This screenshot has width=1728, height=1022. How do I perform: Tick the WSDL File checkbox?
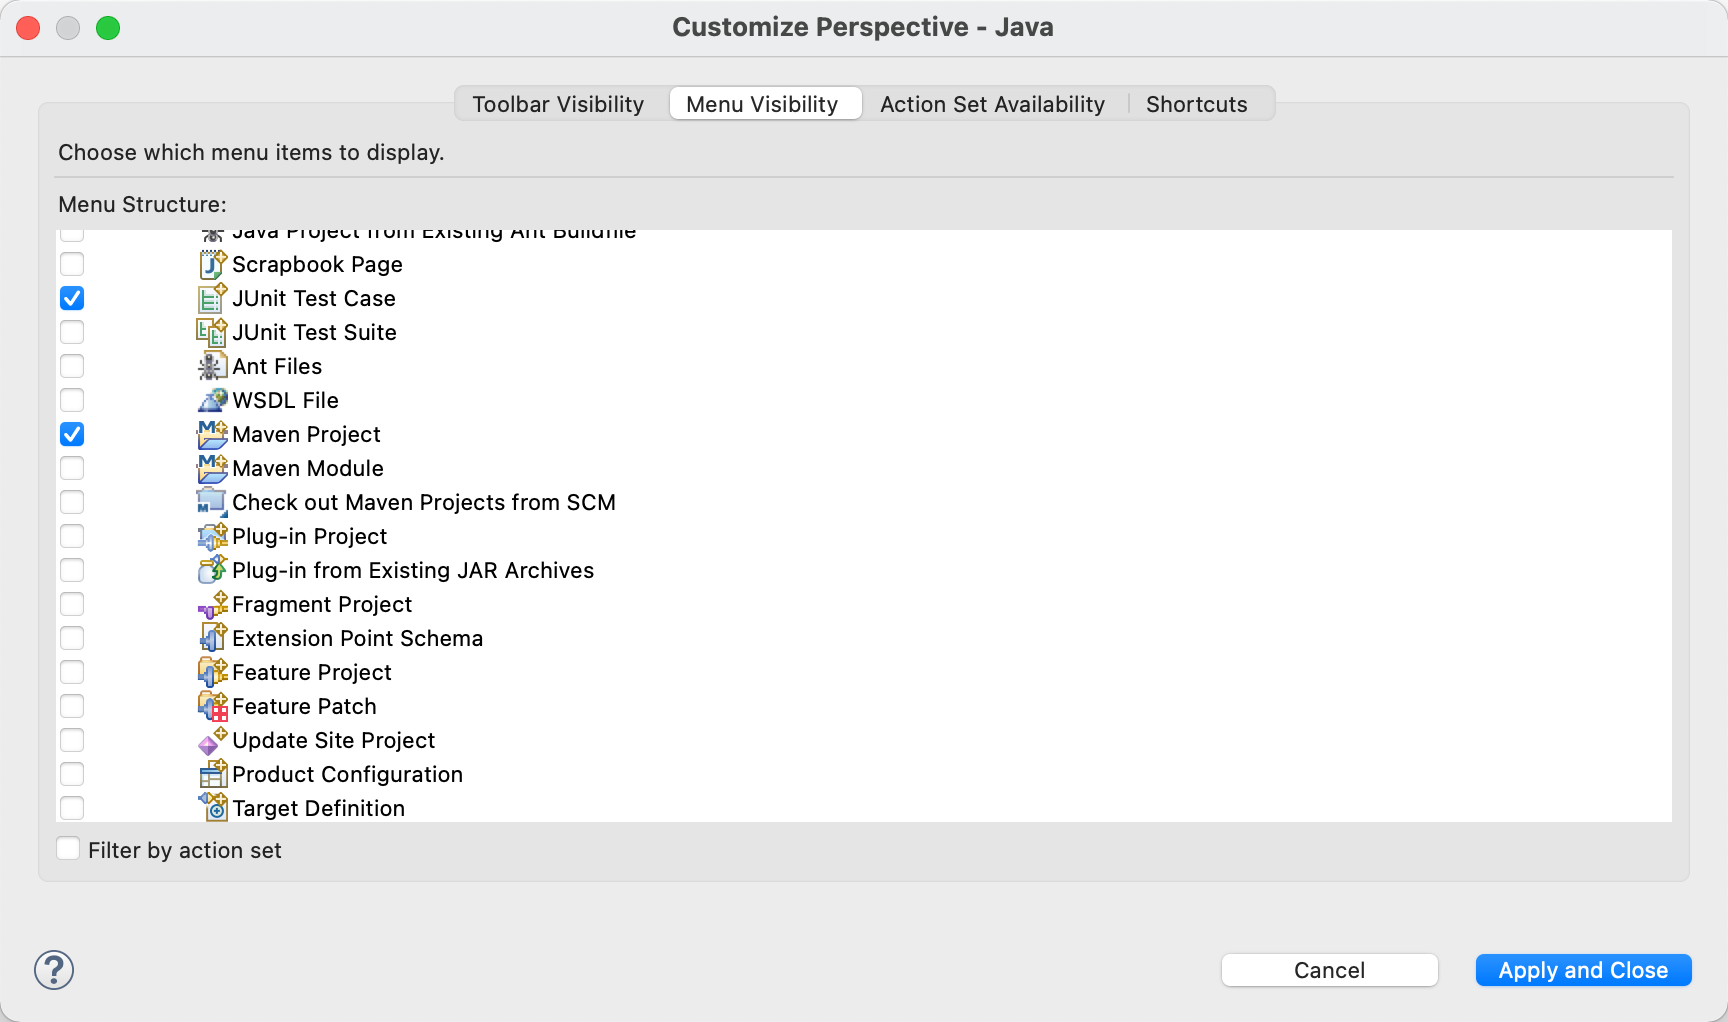pos(72,400)
